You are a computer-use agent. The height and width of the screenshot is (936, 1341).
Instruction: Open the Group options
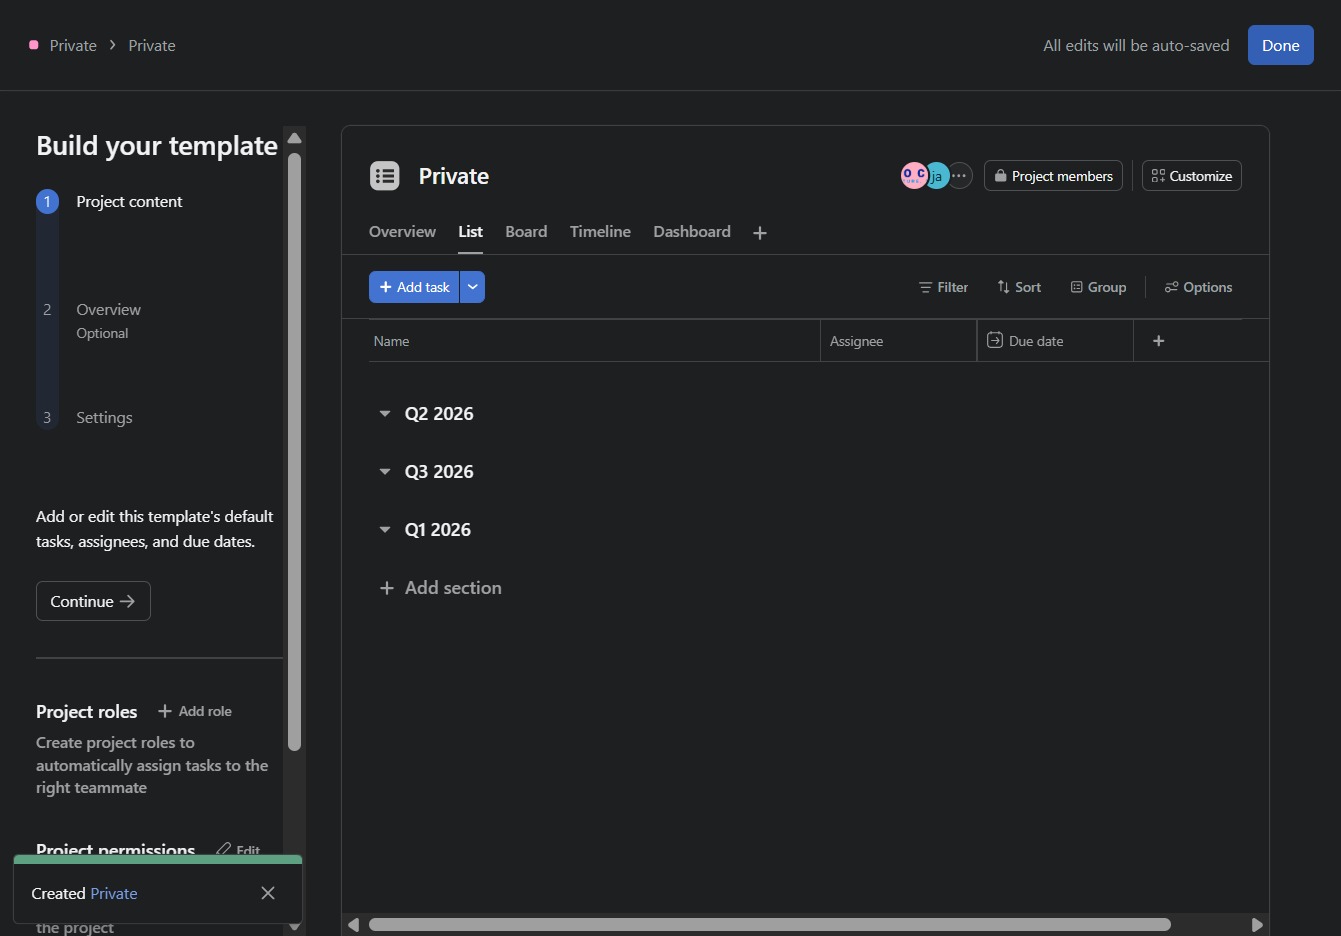[1098, 287]
